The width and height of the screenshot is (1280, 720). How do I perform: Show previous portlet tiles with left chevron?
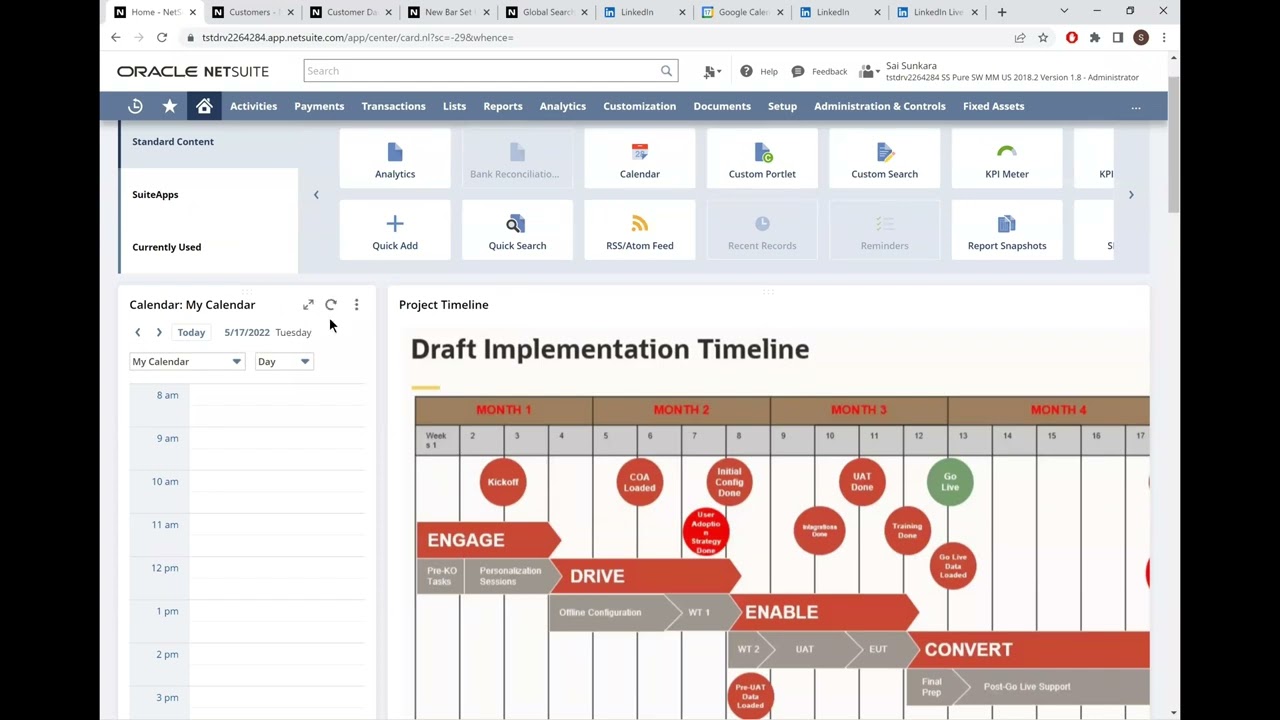click(316, 195)
